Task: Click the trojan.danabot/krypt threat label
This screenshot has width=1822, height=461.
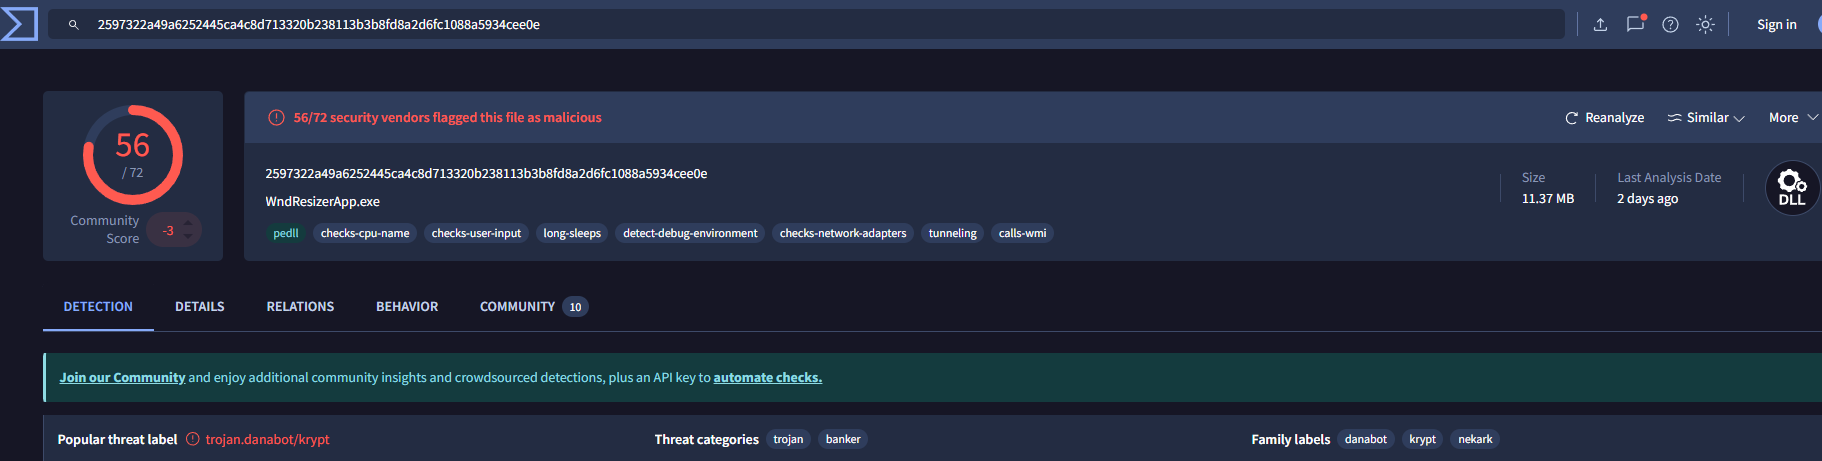Action: coord(267,440)
